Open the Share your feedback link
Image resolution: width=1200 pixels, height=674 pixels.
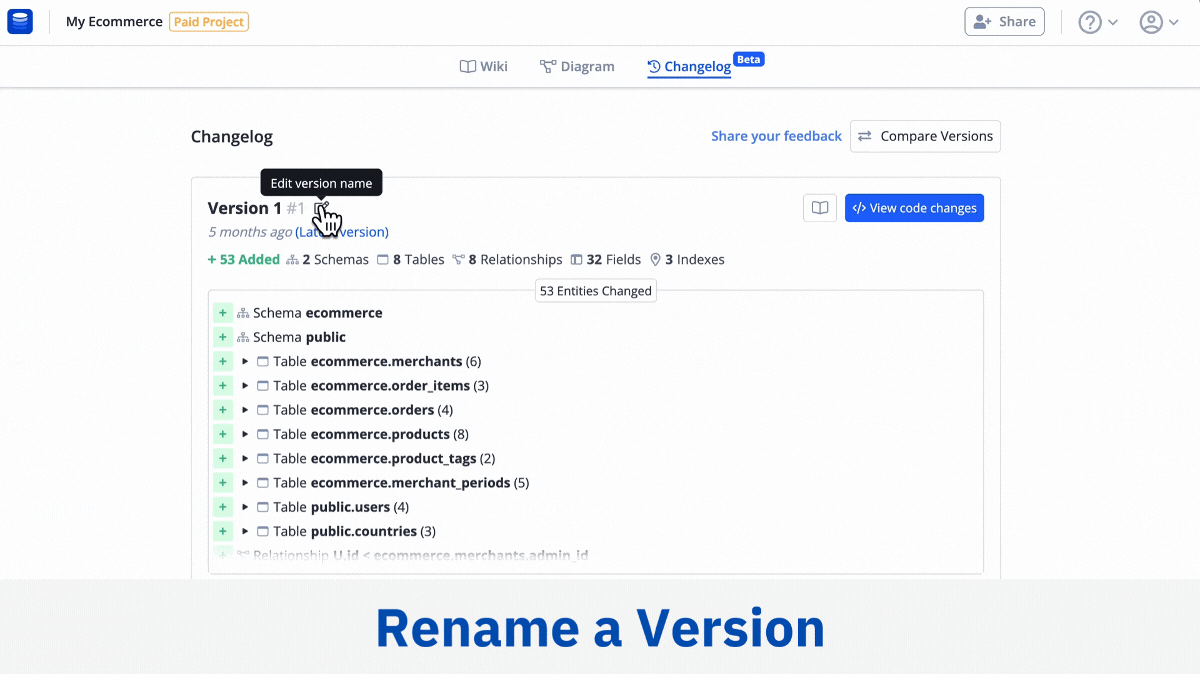tap(776, 136)
